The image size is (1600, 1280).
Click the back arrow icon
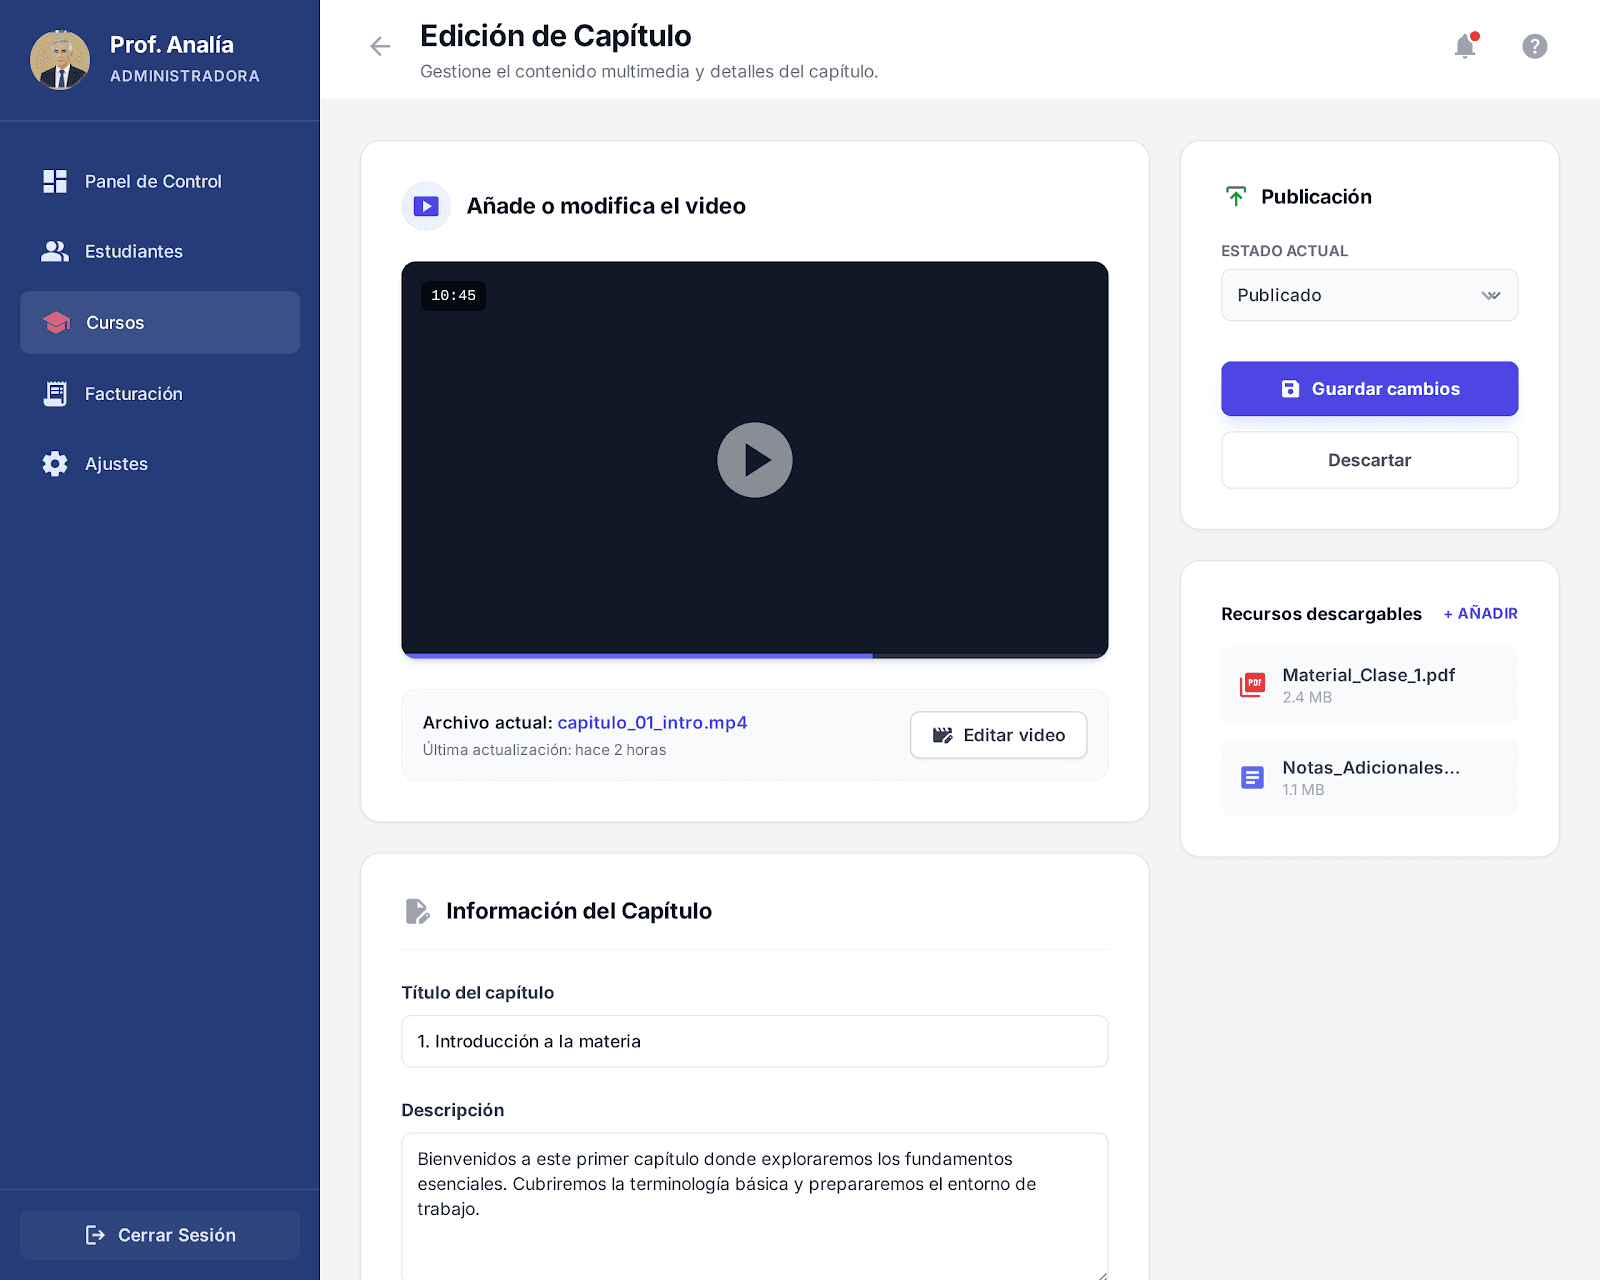[x=380, y=46]
